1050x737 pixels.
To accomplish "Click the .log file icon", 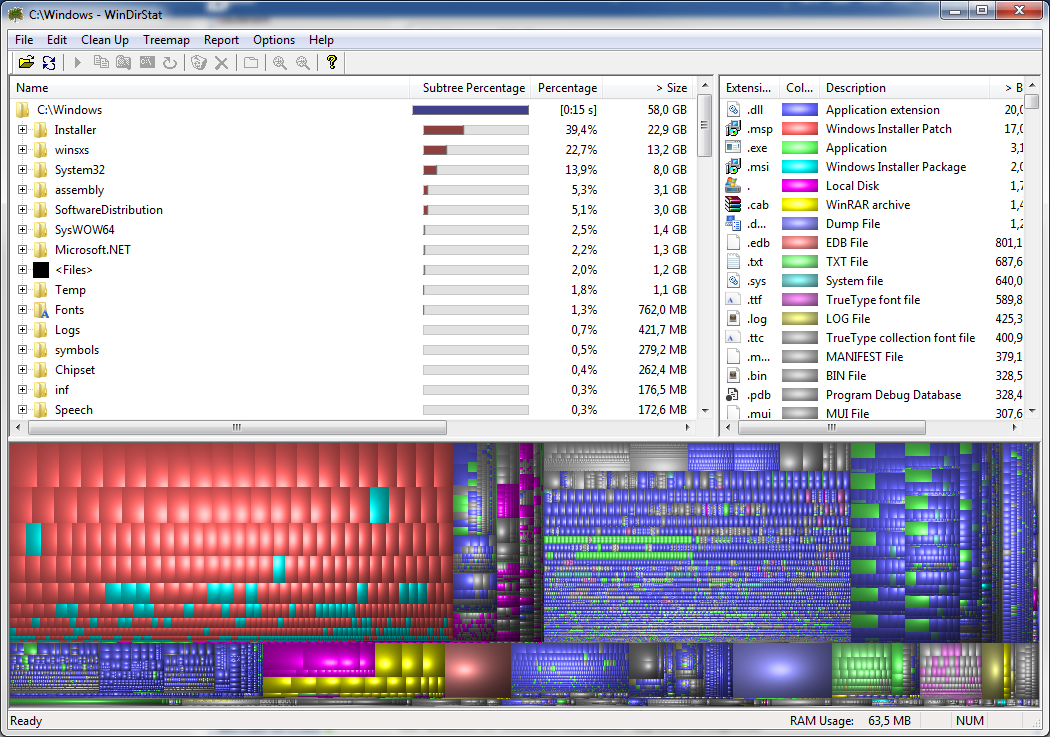I will pos(734,318).
